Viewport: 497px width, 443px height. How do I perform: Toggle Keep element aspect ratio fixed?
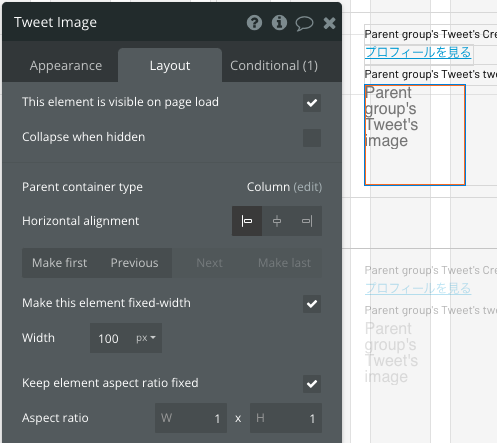click(312, 384)
